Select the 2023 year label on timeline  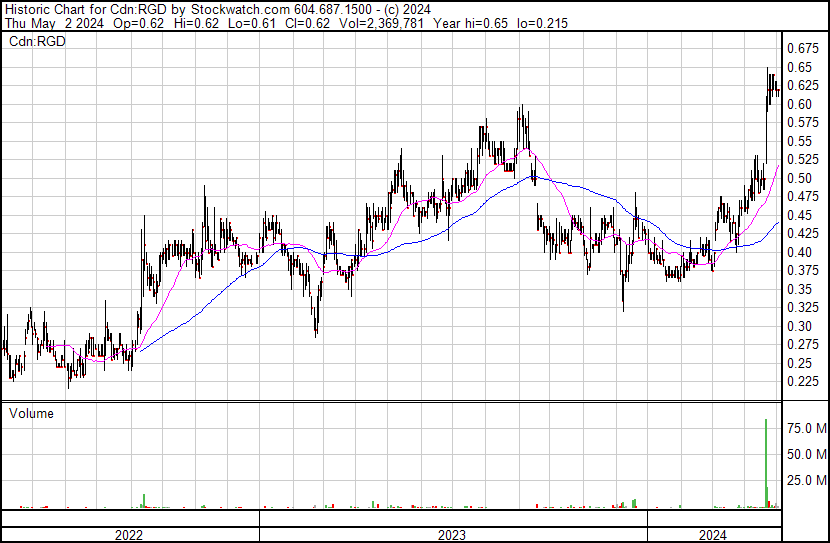tap(452, 535)
